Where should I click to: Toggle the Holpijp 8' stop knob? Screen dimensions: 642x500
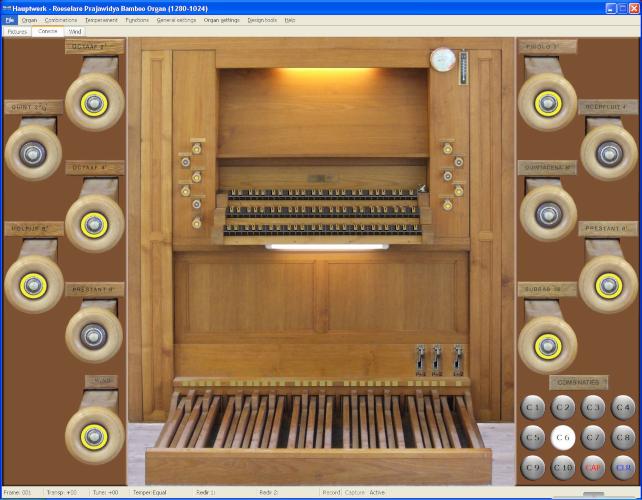tap(34, 284)
